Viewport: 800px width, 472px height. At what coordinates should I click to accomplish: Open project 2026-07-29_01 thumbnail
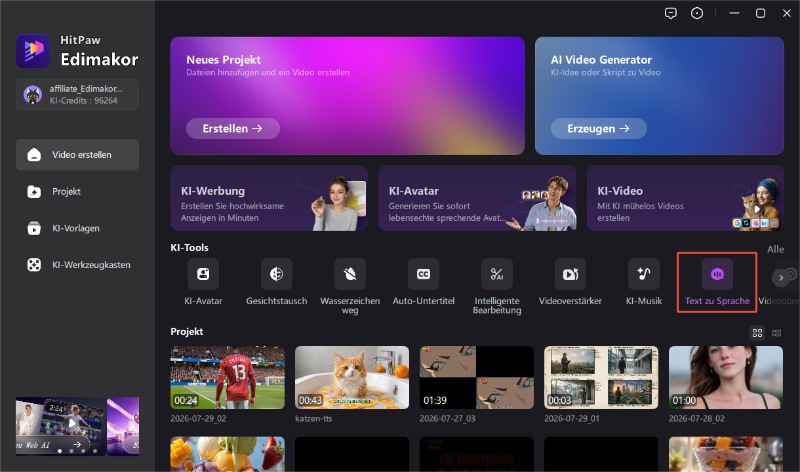(x=601, y=378)
